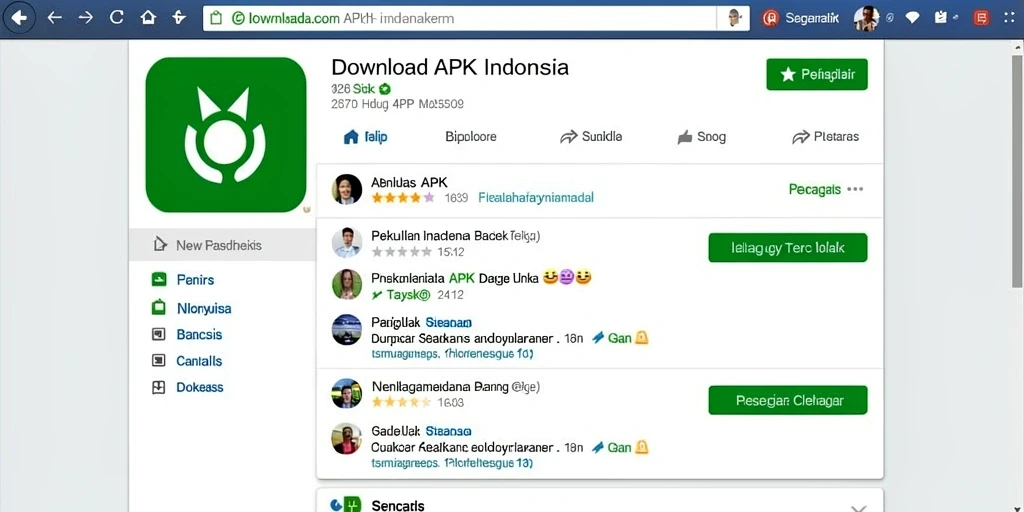Open the Segaralik extension entry
Screen dimensions: 1024x512
[800, 18]
